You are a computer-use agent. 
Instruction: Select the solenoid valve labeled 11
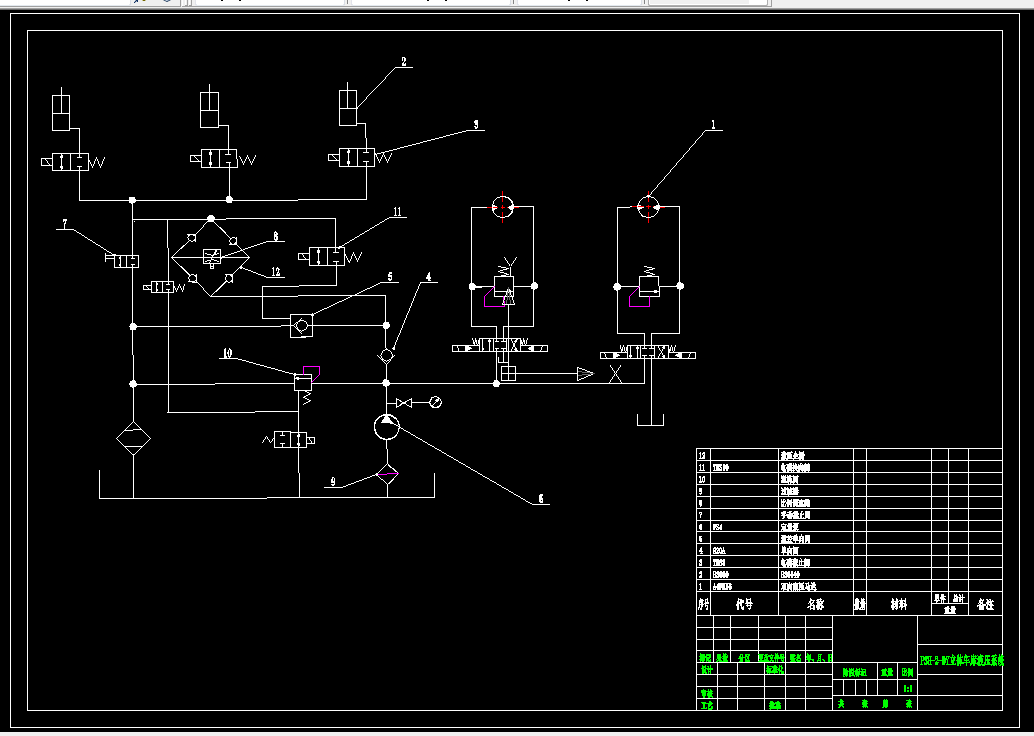330,257
